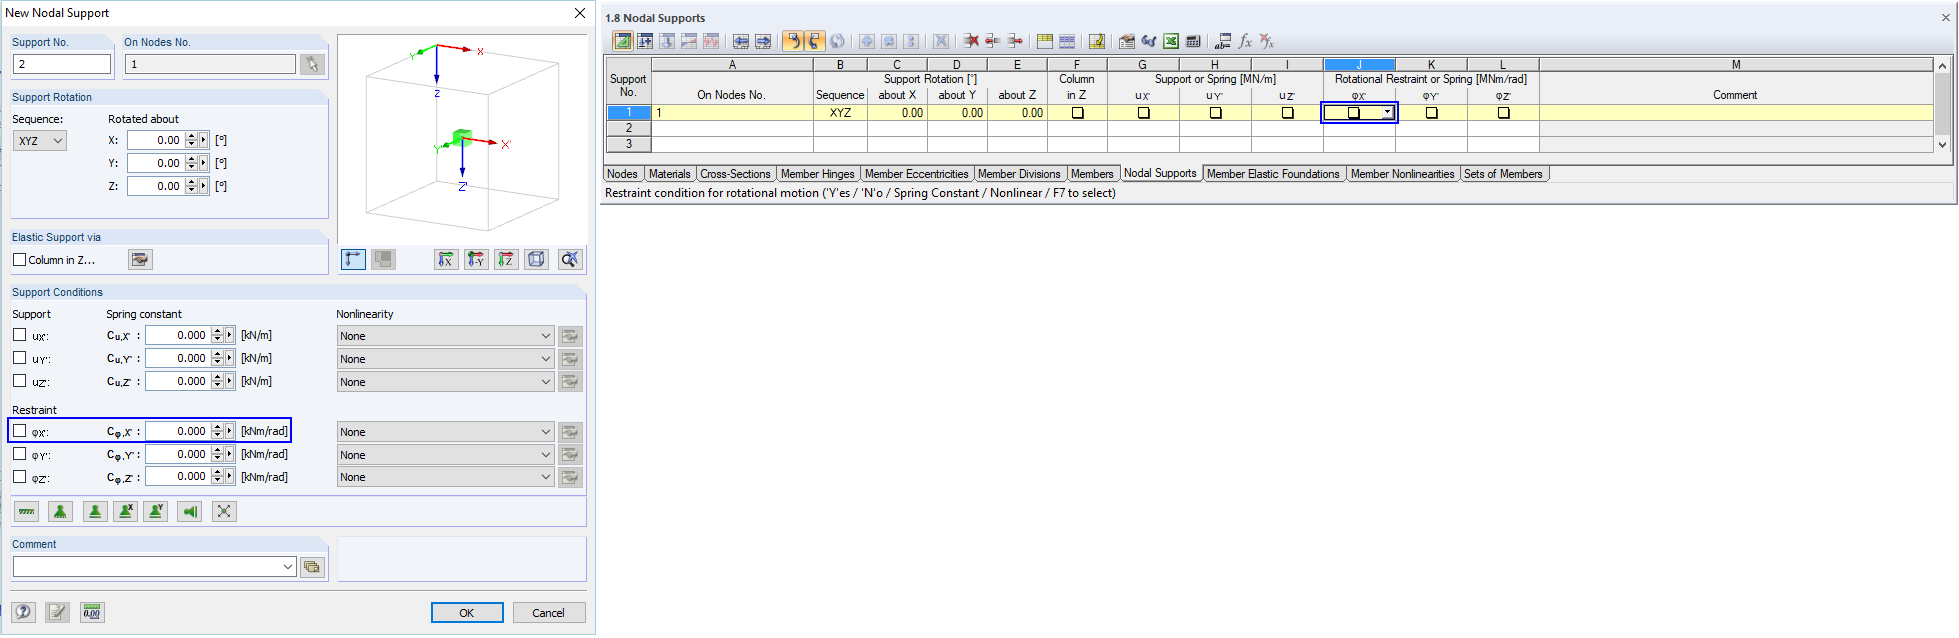Click the fx formula icon in table toolbar
The width and height of the screenshot is (1959, 638).
pos(1245,41)
